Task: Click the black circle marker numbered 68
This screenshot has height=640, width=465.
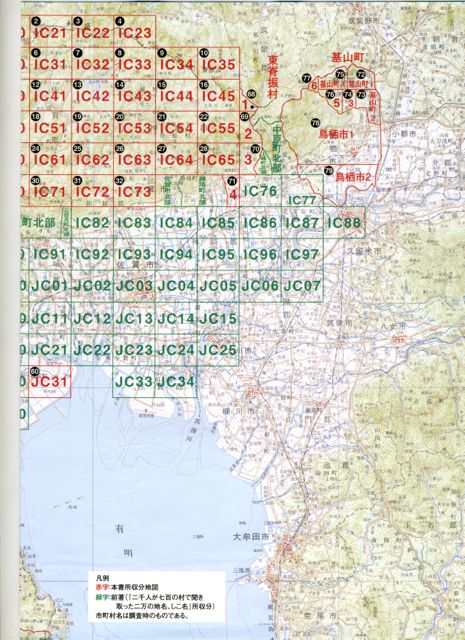Action: click(251, 94)
